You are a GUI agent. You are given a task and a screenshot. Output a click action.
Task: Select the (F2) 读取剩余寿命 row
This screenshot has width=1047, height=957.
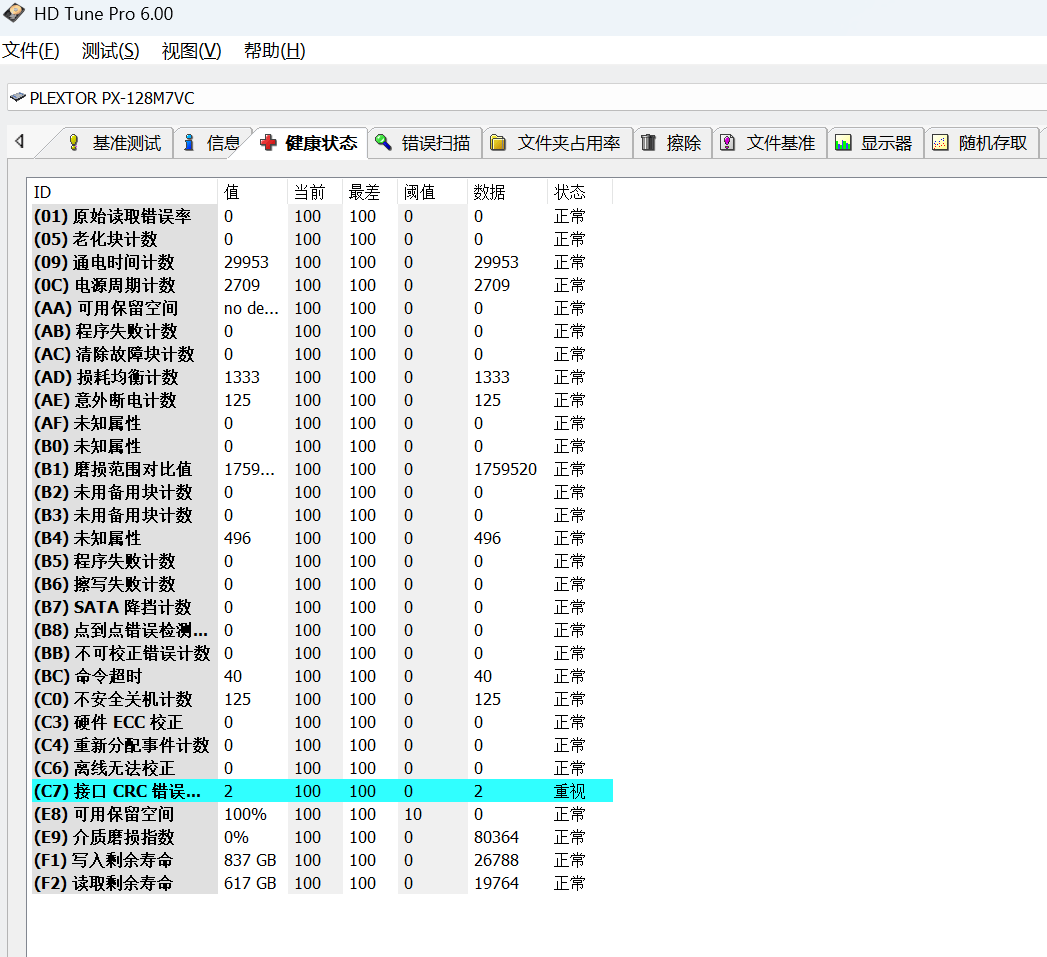pos(322,884)
